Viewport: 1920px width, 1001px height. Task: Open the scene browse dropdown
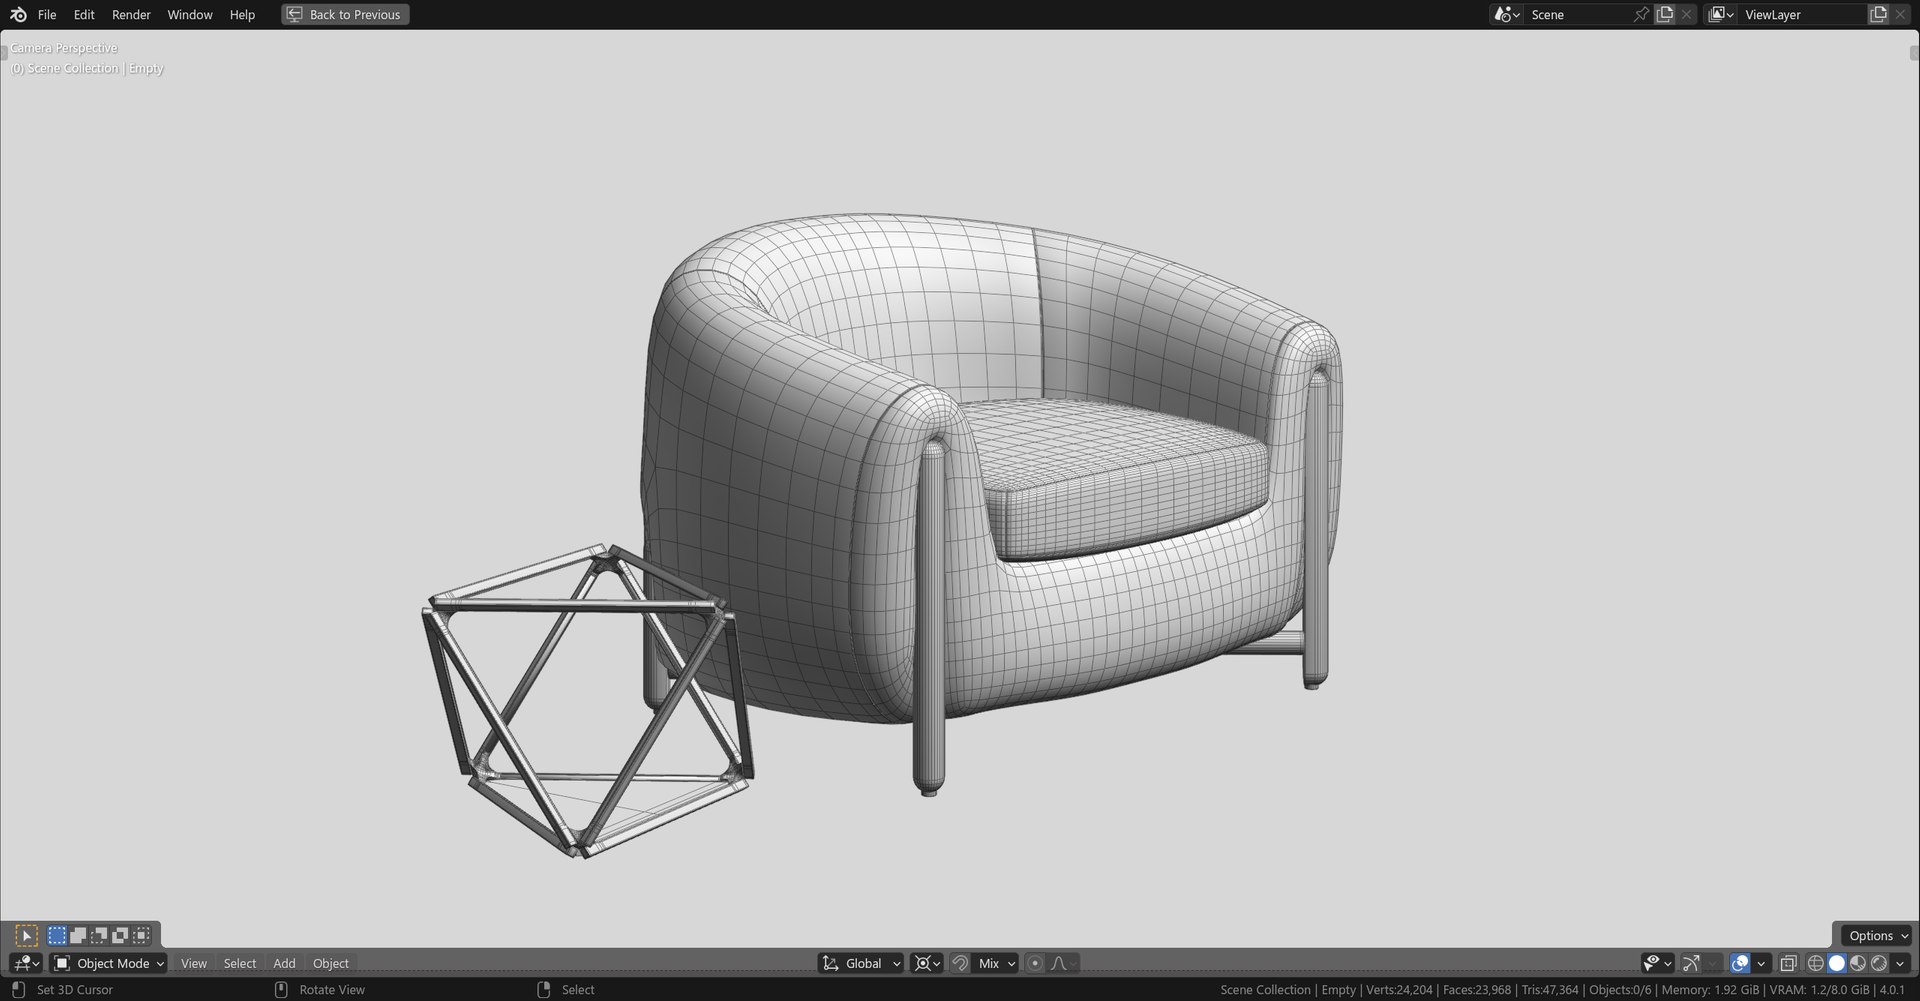click(x=1506, y=14)
